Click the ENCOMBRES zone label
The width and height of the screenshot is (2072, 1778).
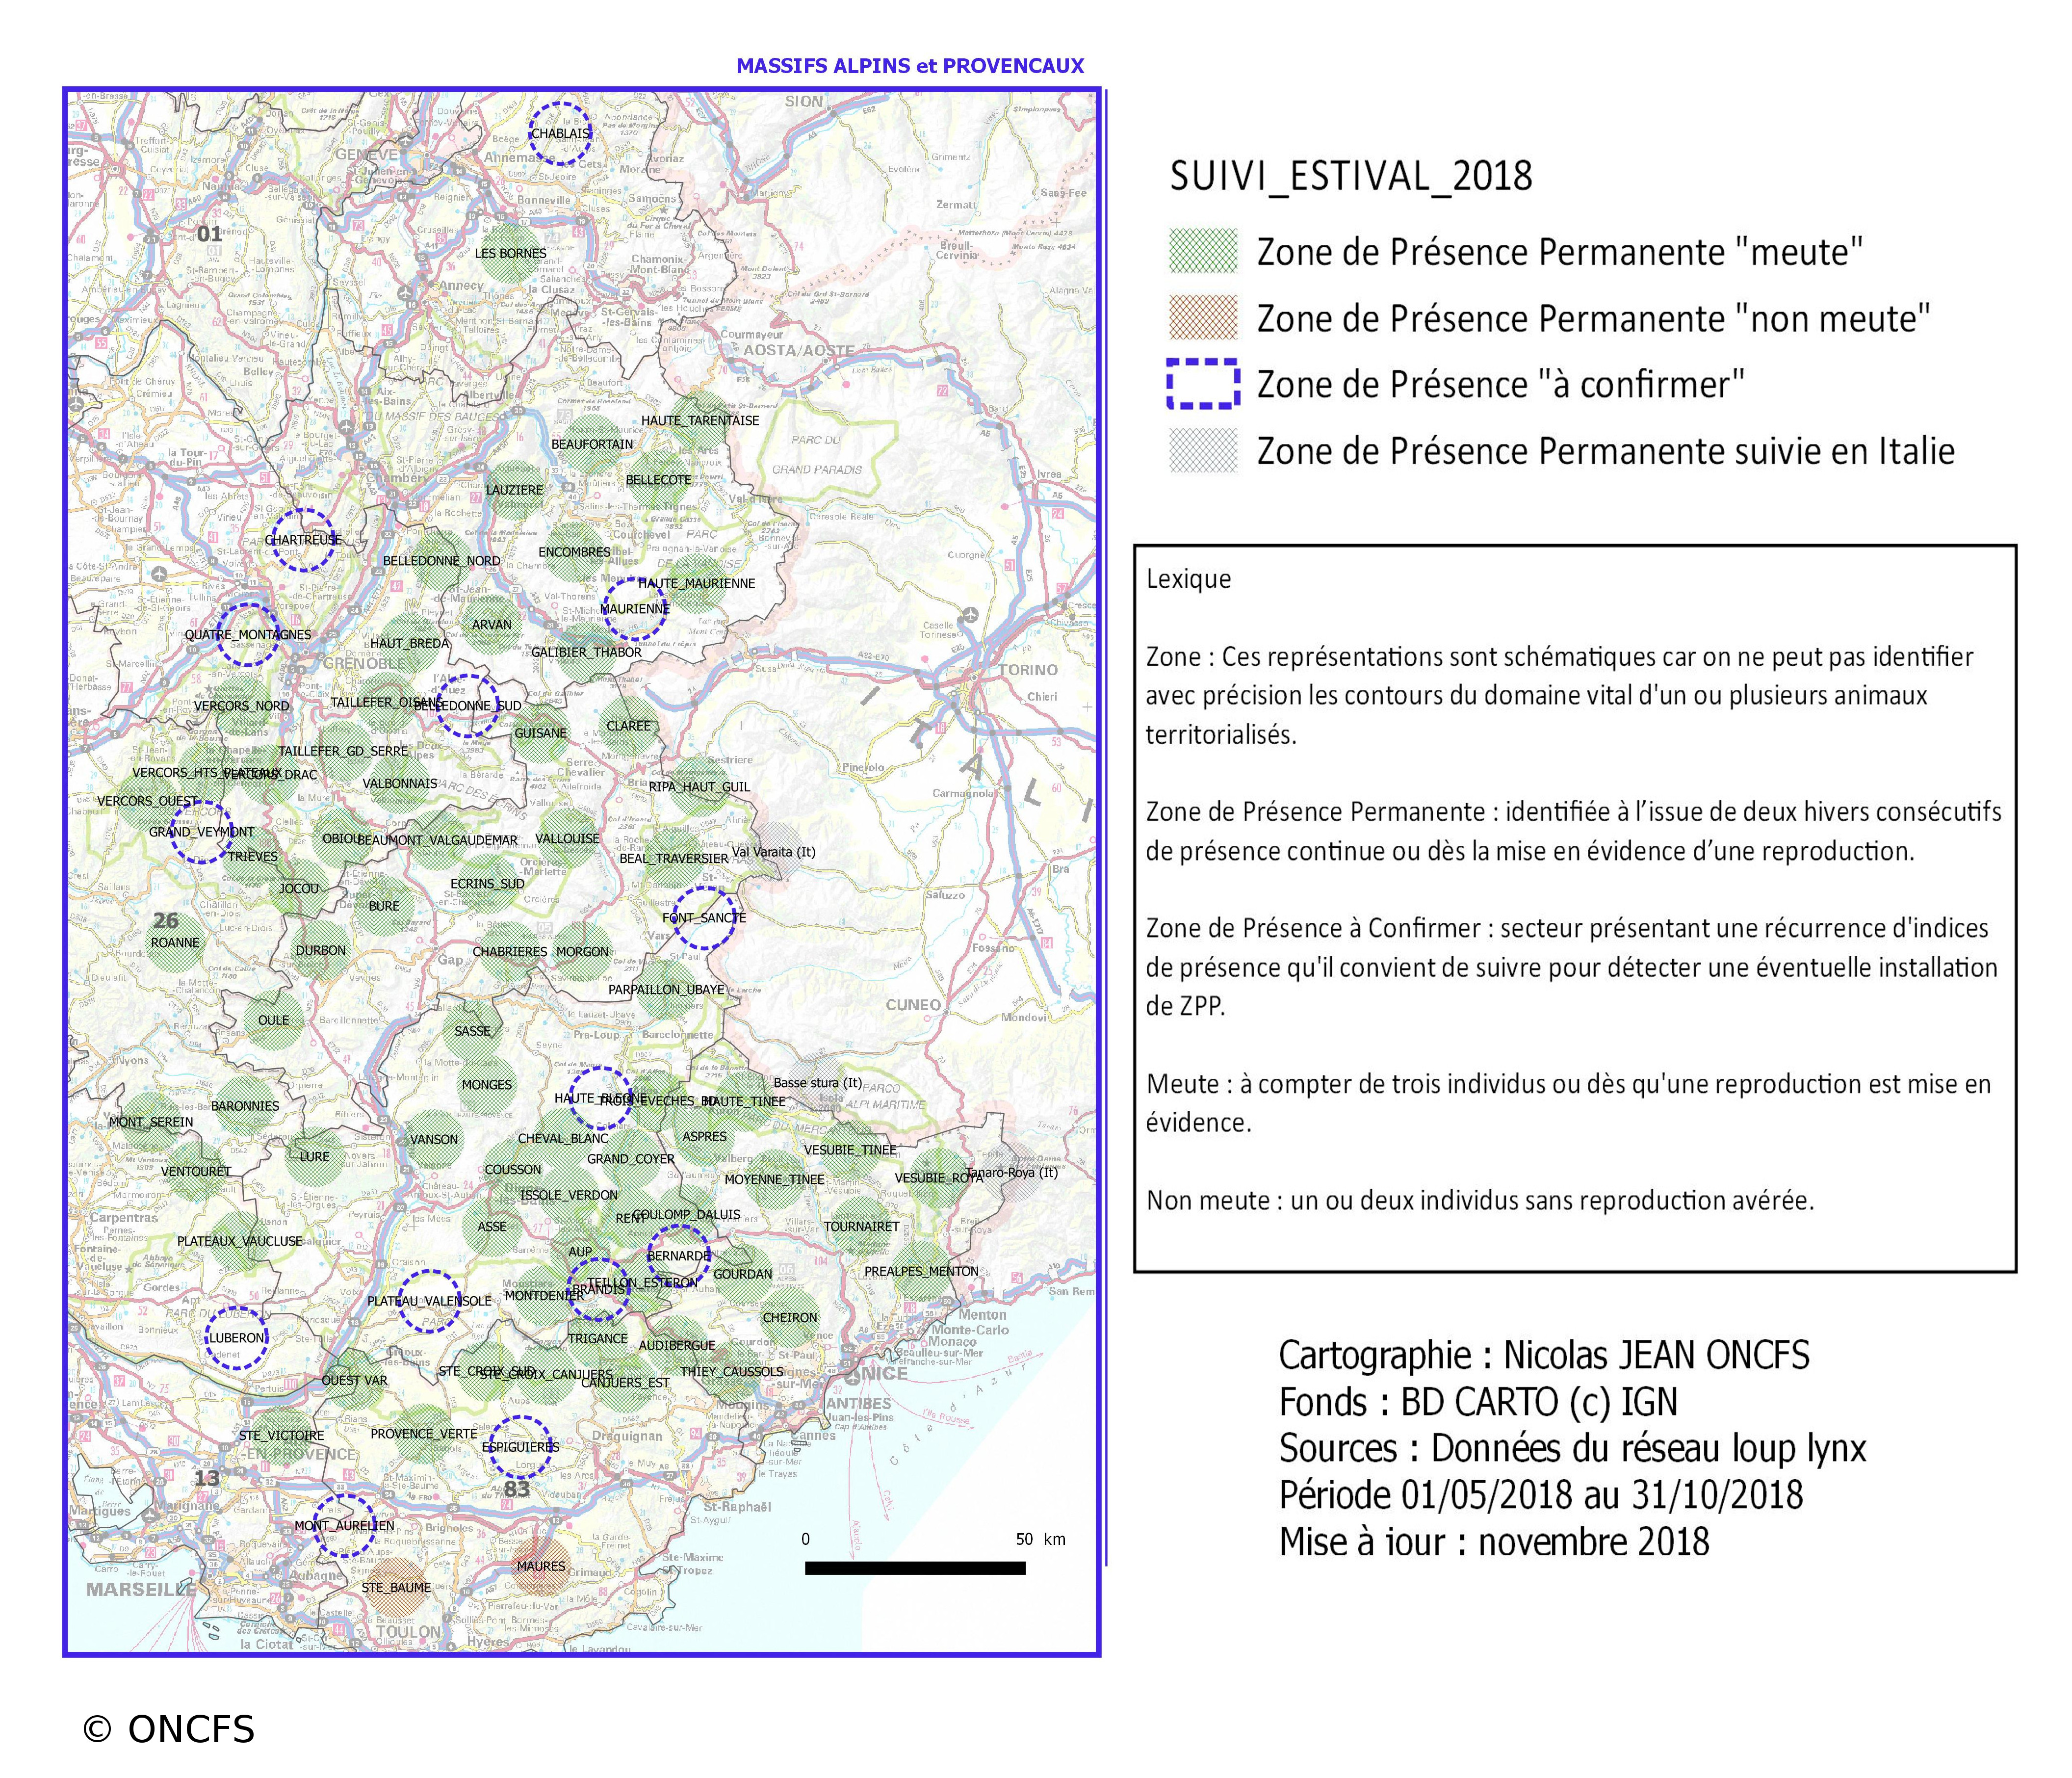tap(574, 552)
